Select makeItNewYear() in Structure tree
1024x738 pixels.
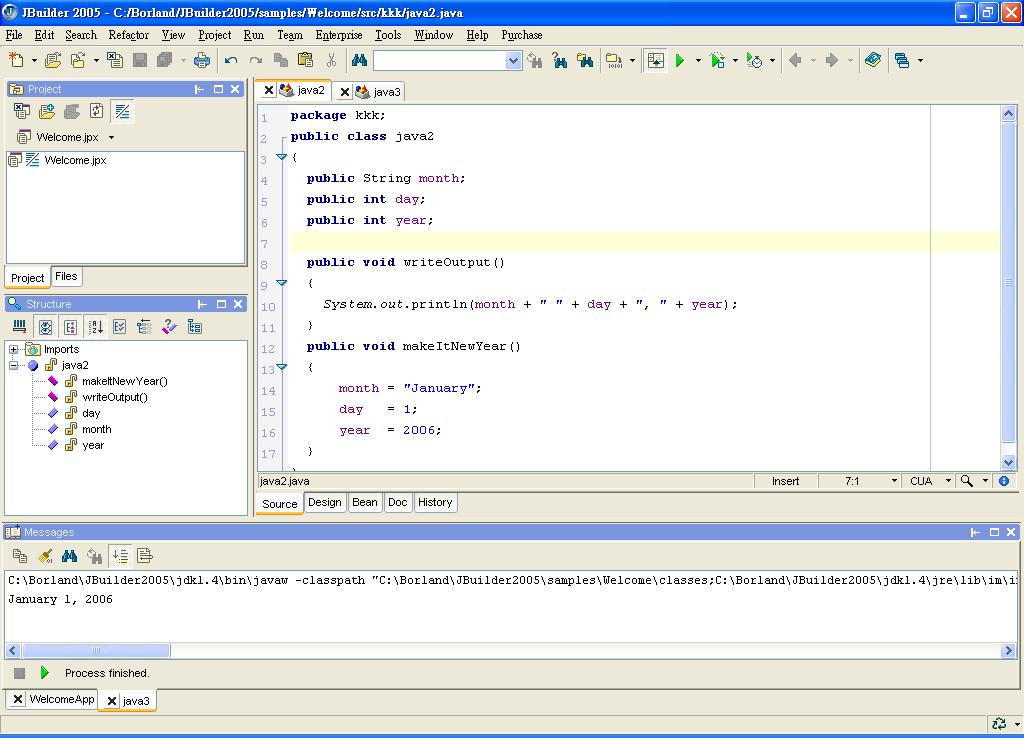[125, 381]
